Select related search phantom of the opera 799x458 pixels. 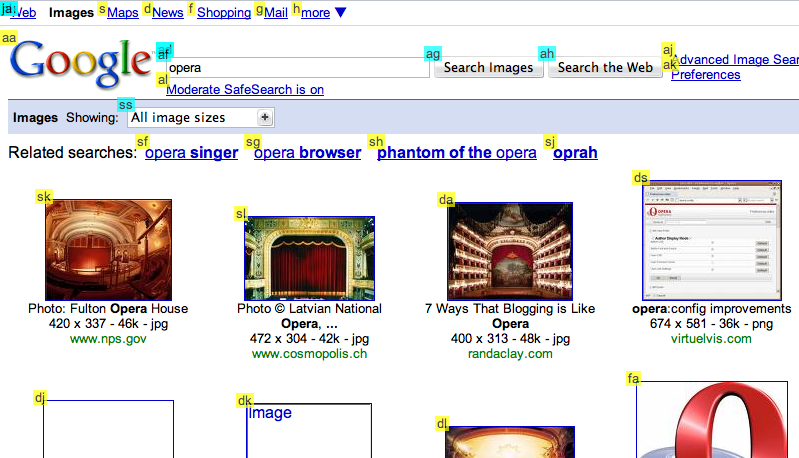457,153
